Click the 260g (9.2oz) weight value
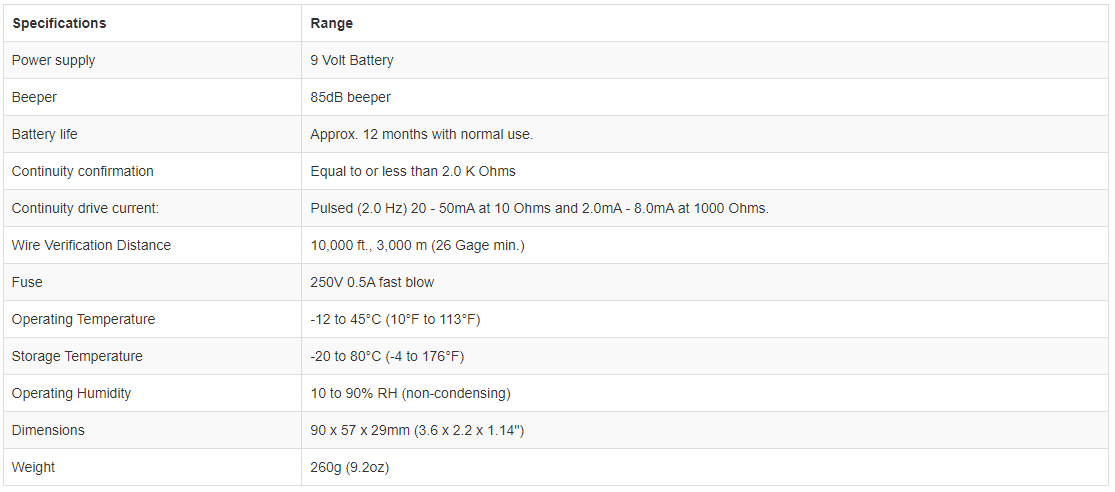The height and width of the screenshot is (492, 1115). coord(349,467)
